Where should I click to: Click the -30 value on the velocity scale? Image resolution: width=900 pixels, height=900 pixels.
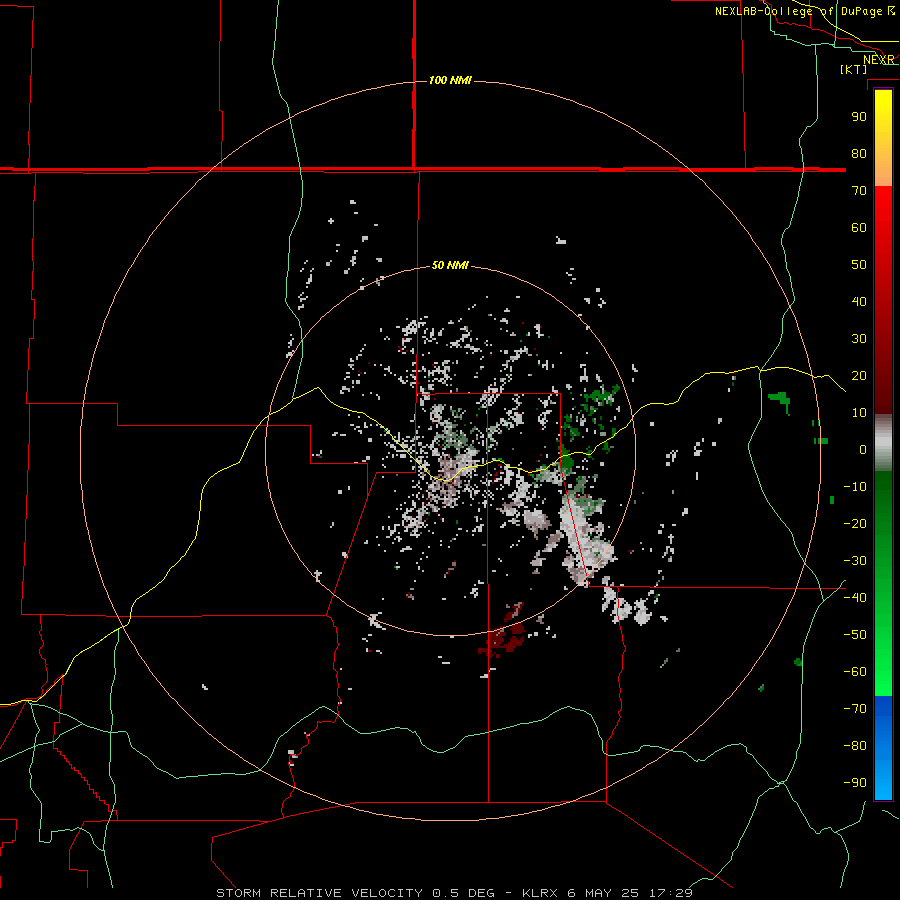[855, 561]
